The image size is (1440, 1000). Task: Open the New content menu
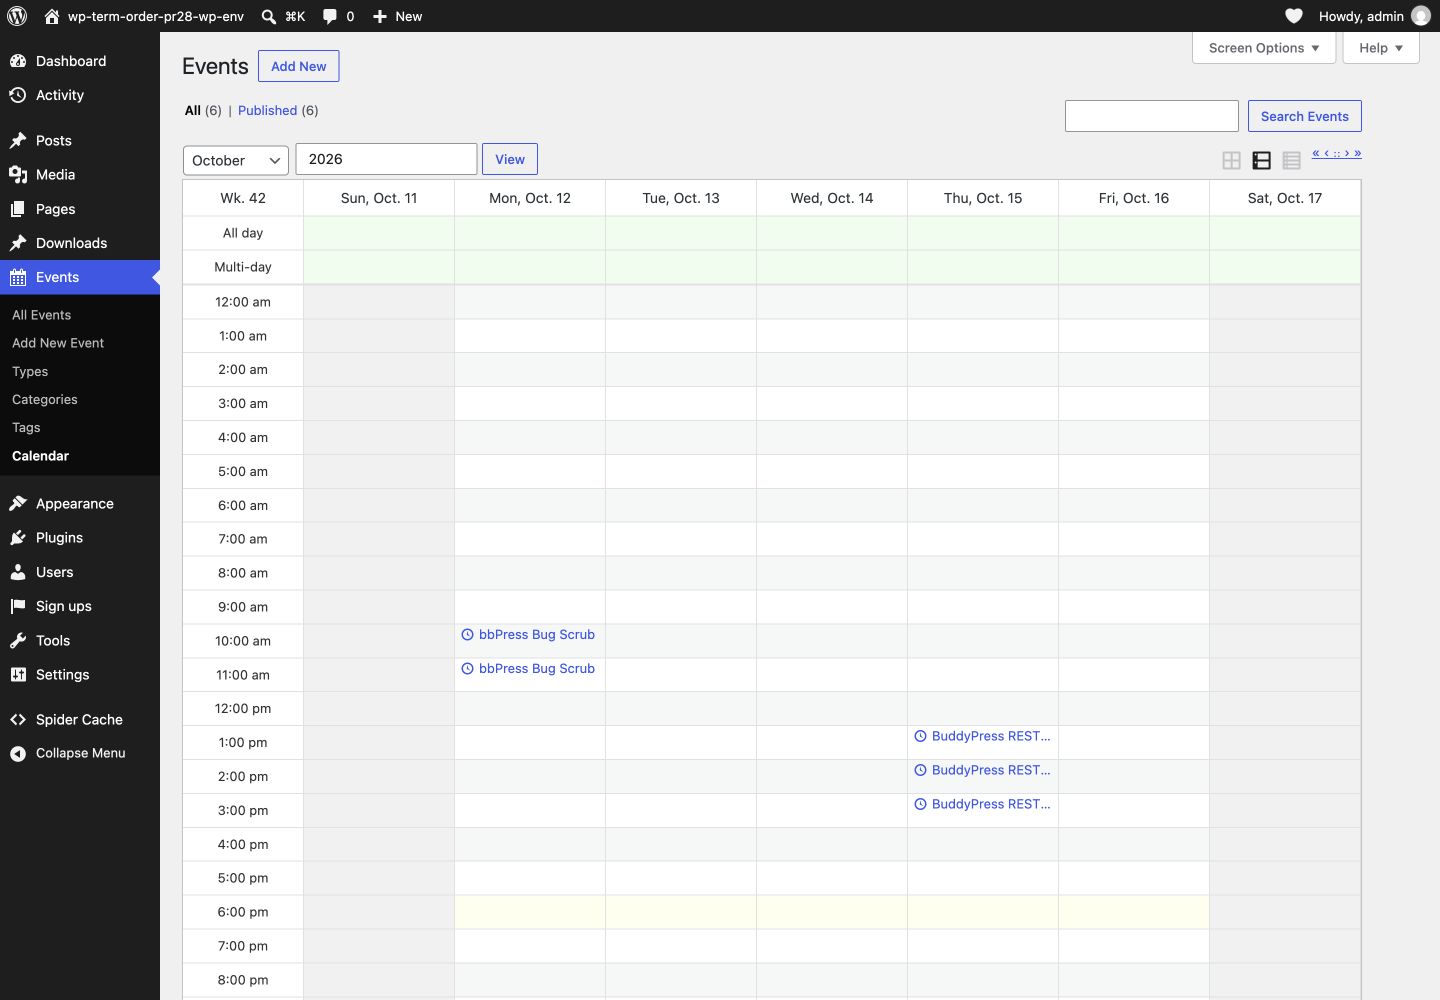click(397, 16)
